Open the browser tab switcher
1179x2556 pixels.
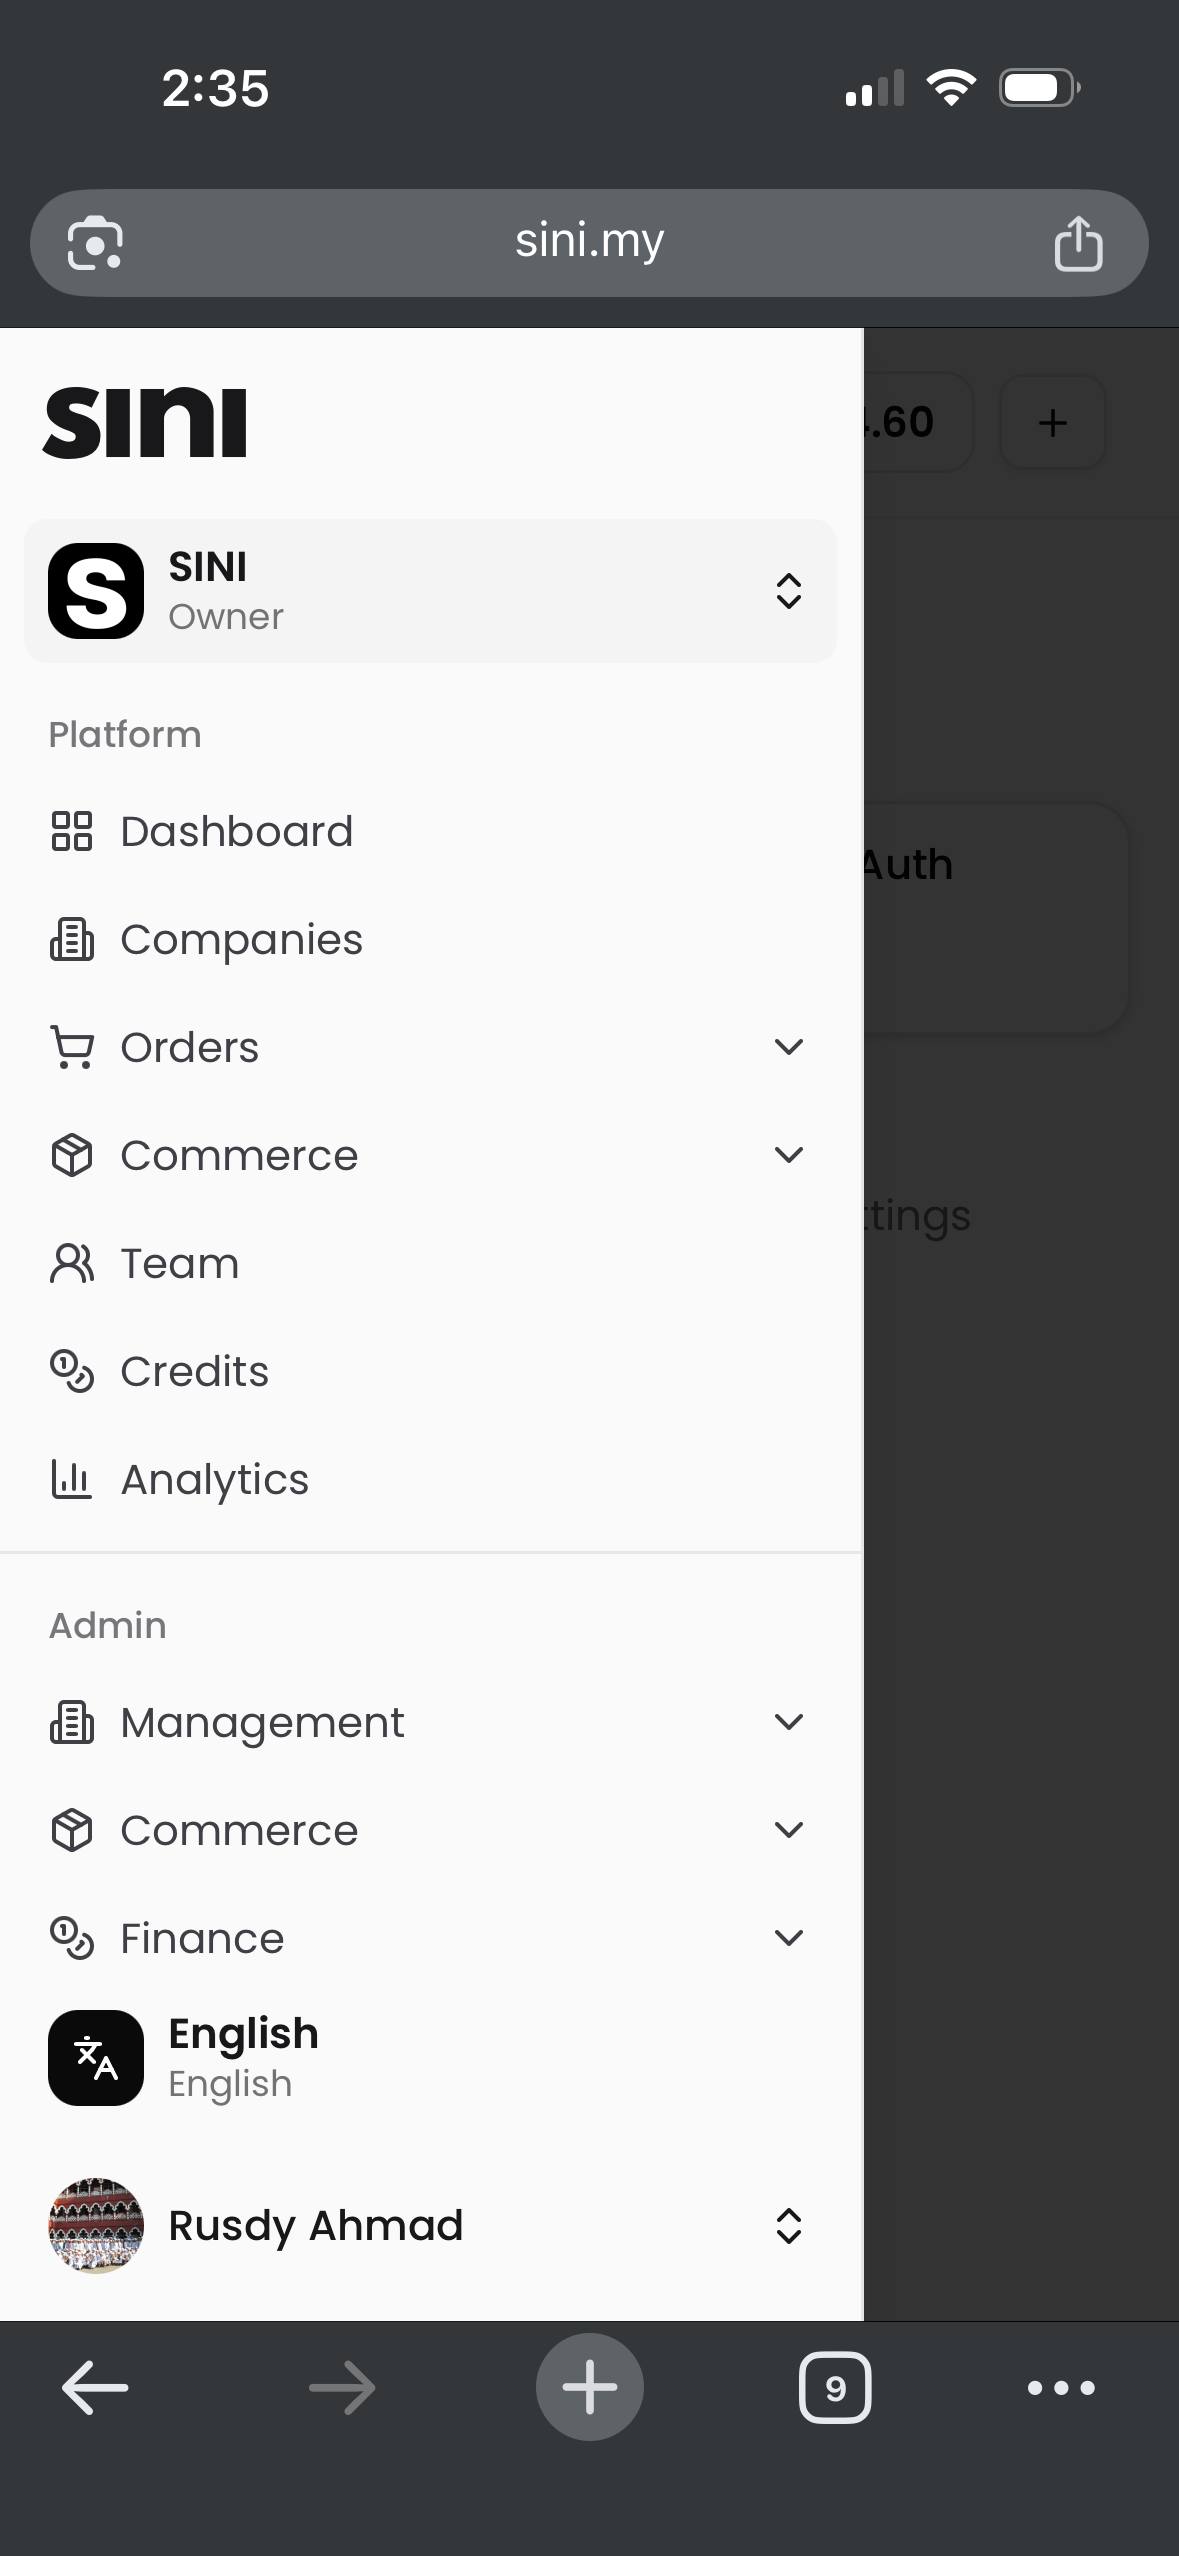pos(835,2388)
